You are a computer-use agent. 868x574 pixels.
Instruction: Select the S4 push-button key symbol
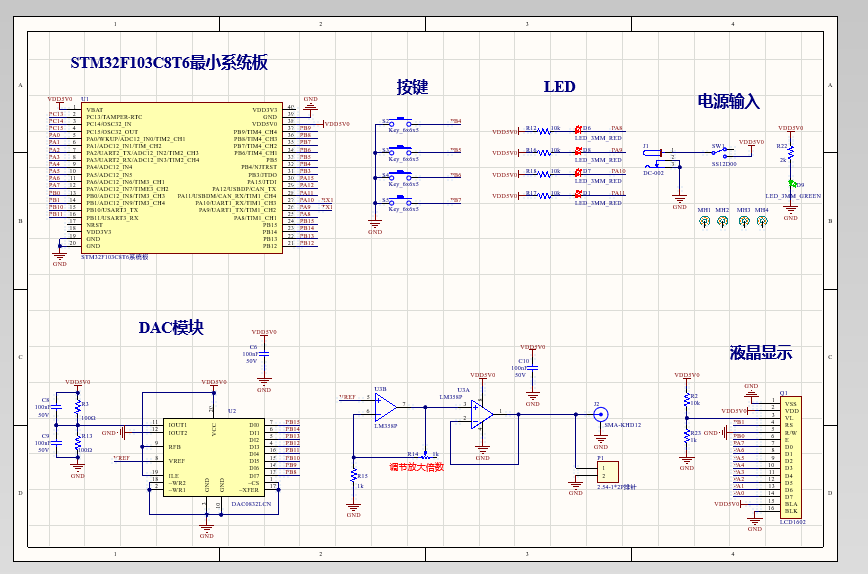(x=401, y=176)
